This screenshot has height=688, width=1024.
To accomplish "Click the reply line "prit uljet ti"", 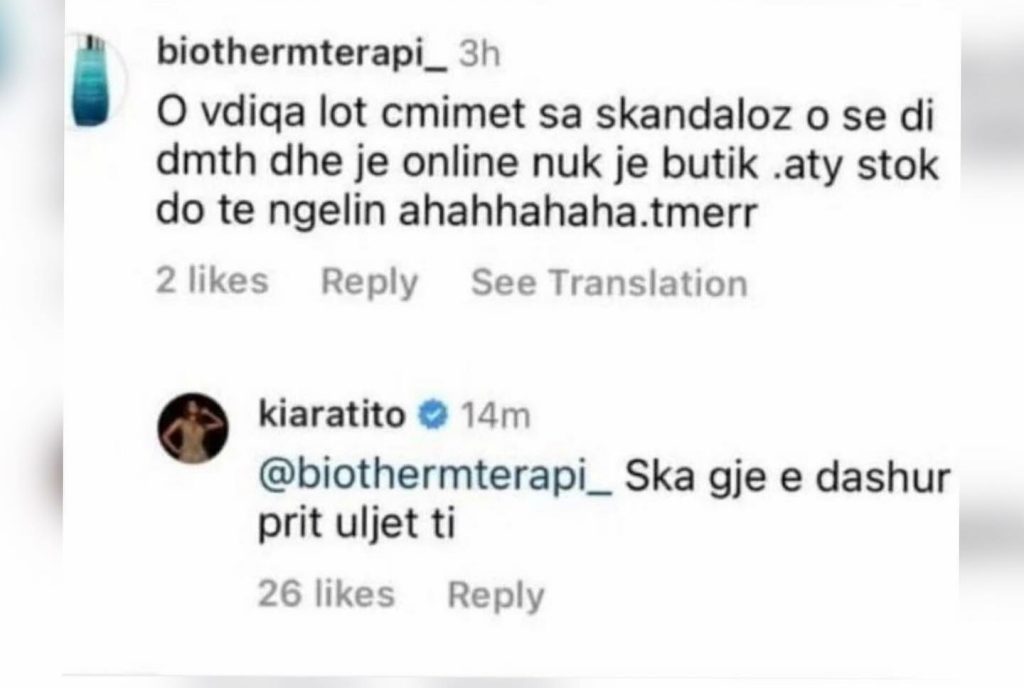I will point(357,524).
